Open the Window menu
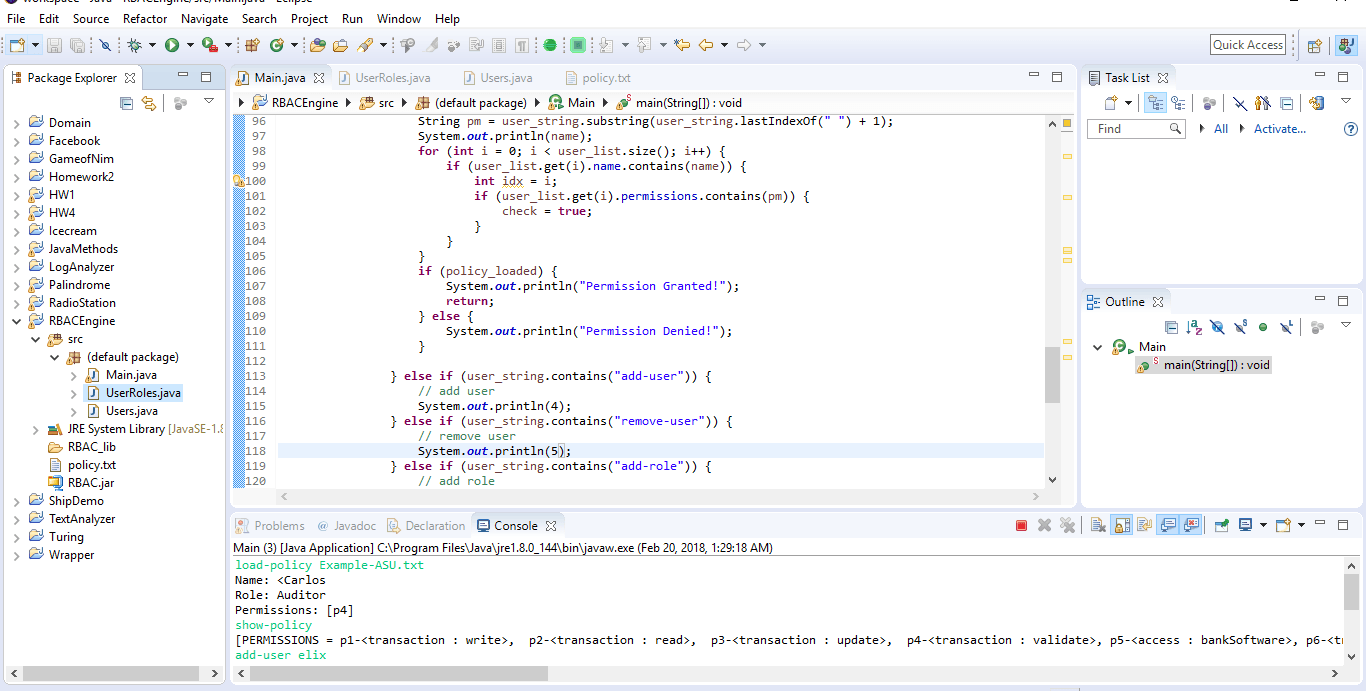 tap(398, 18)
